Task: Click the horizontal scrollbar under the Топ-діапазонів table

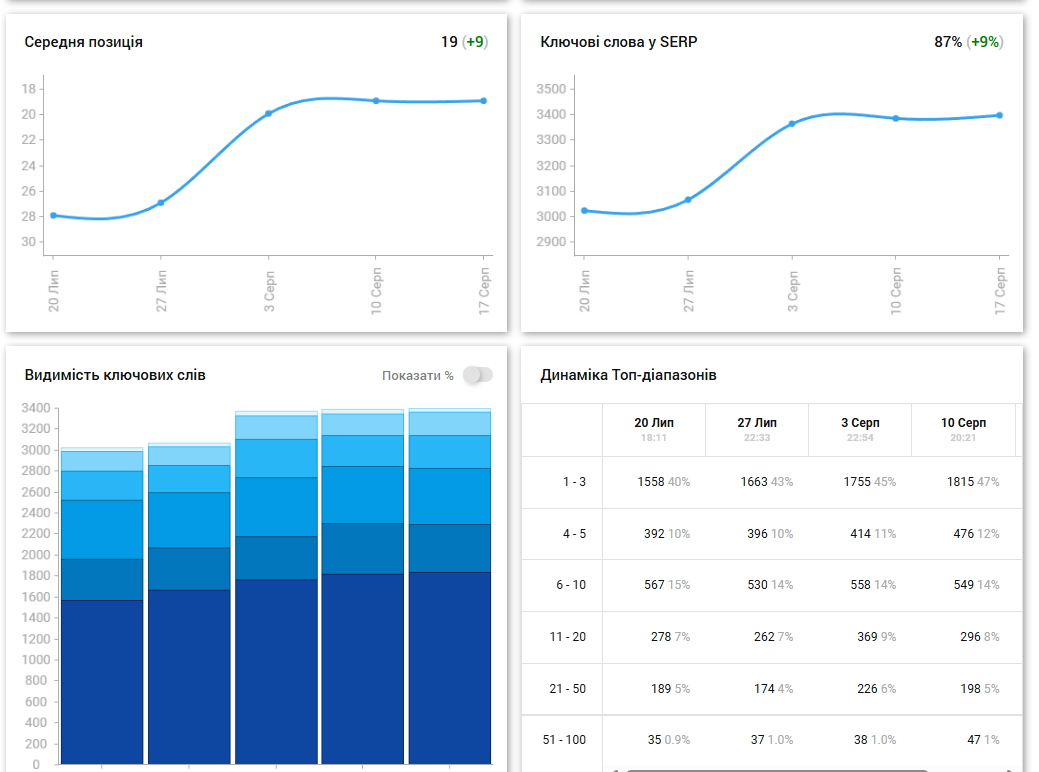Action: pyautogui.click(x=777, y=770)
